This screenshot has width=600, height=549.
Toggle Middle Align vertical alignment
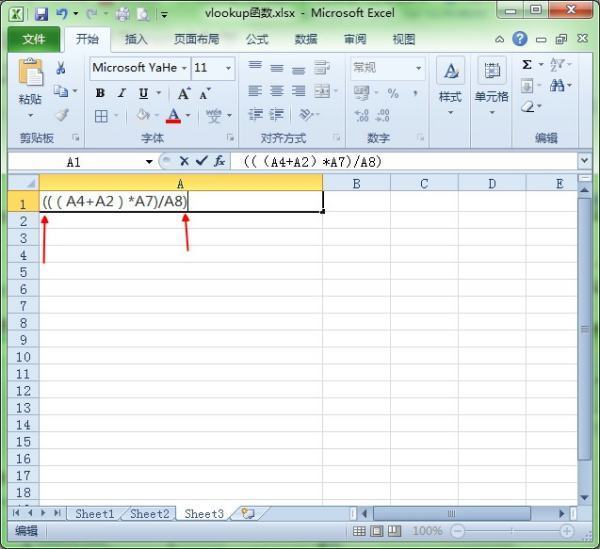277,68
